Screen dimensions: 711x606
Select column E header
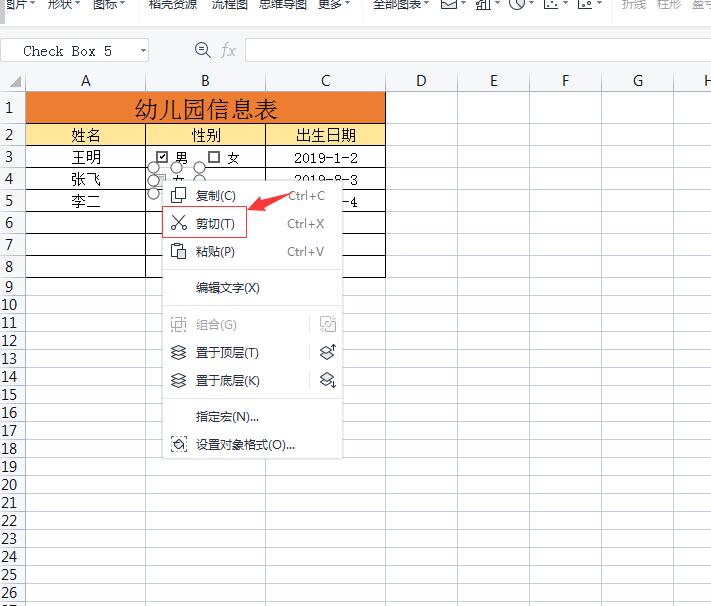coord(493,81)
